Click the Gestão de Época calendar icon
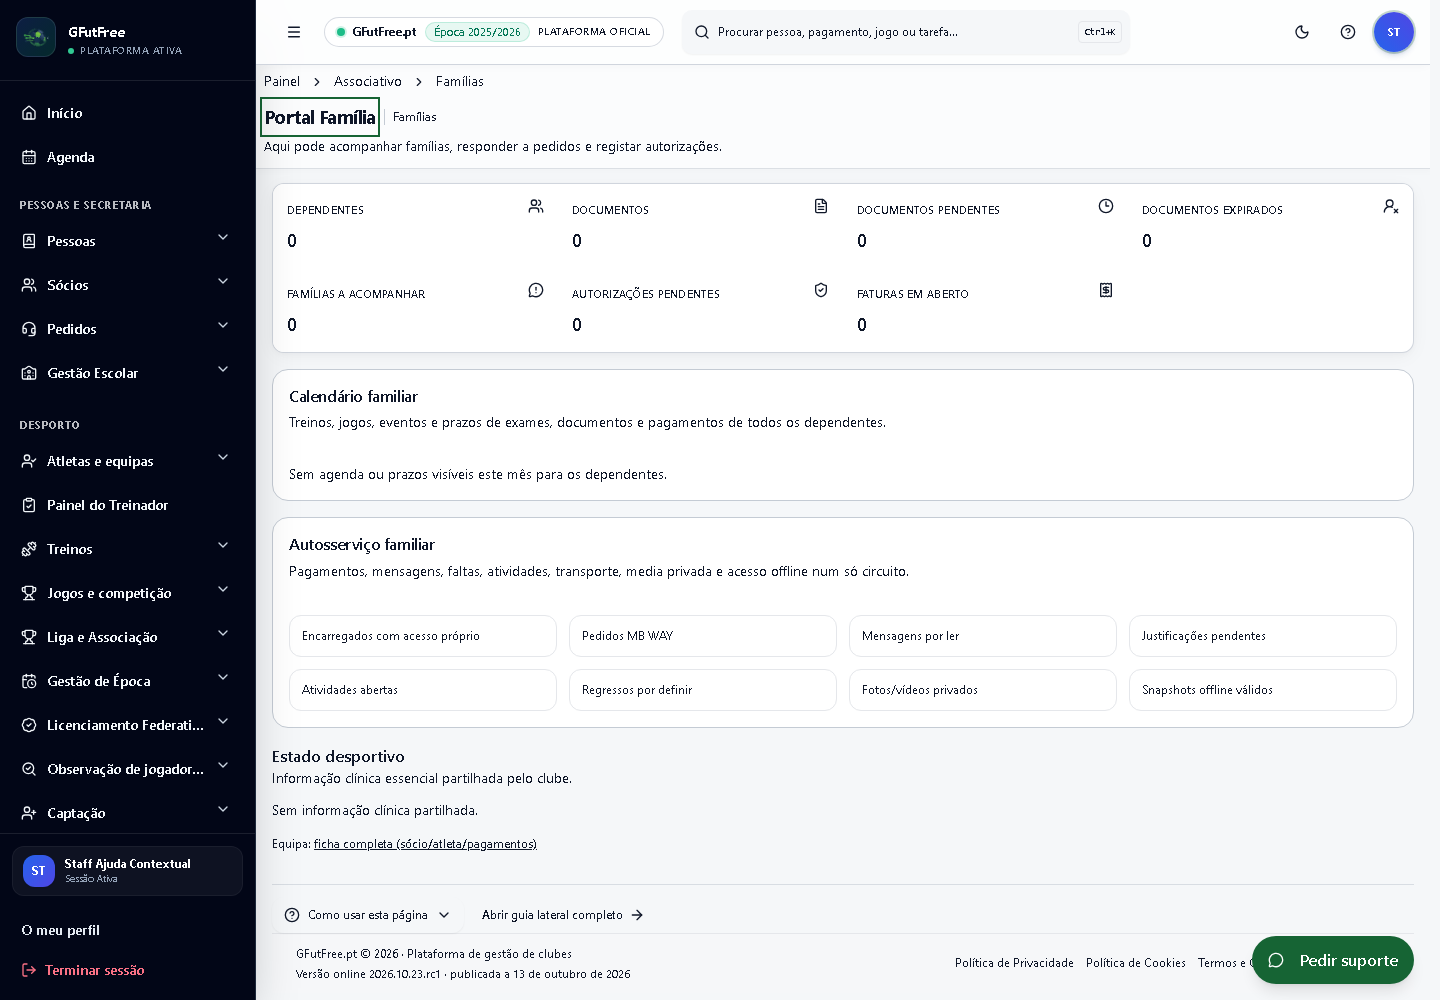 (29, 681)
